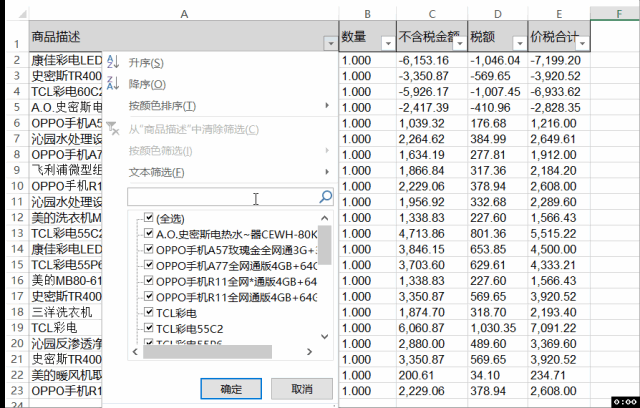Toggle OPPO手机A57玫瑰金 checkbox
The width and height of the screenshot is (640, 408).
click(149, 249)
